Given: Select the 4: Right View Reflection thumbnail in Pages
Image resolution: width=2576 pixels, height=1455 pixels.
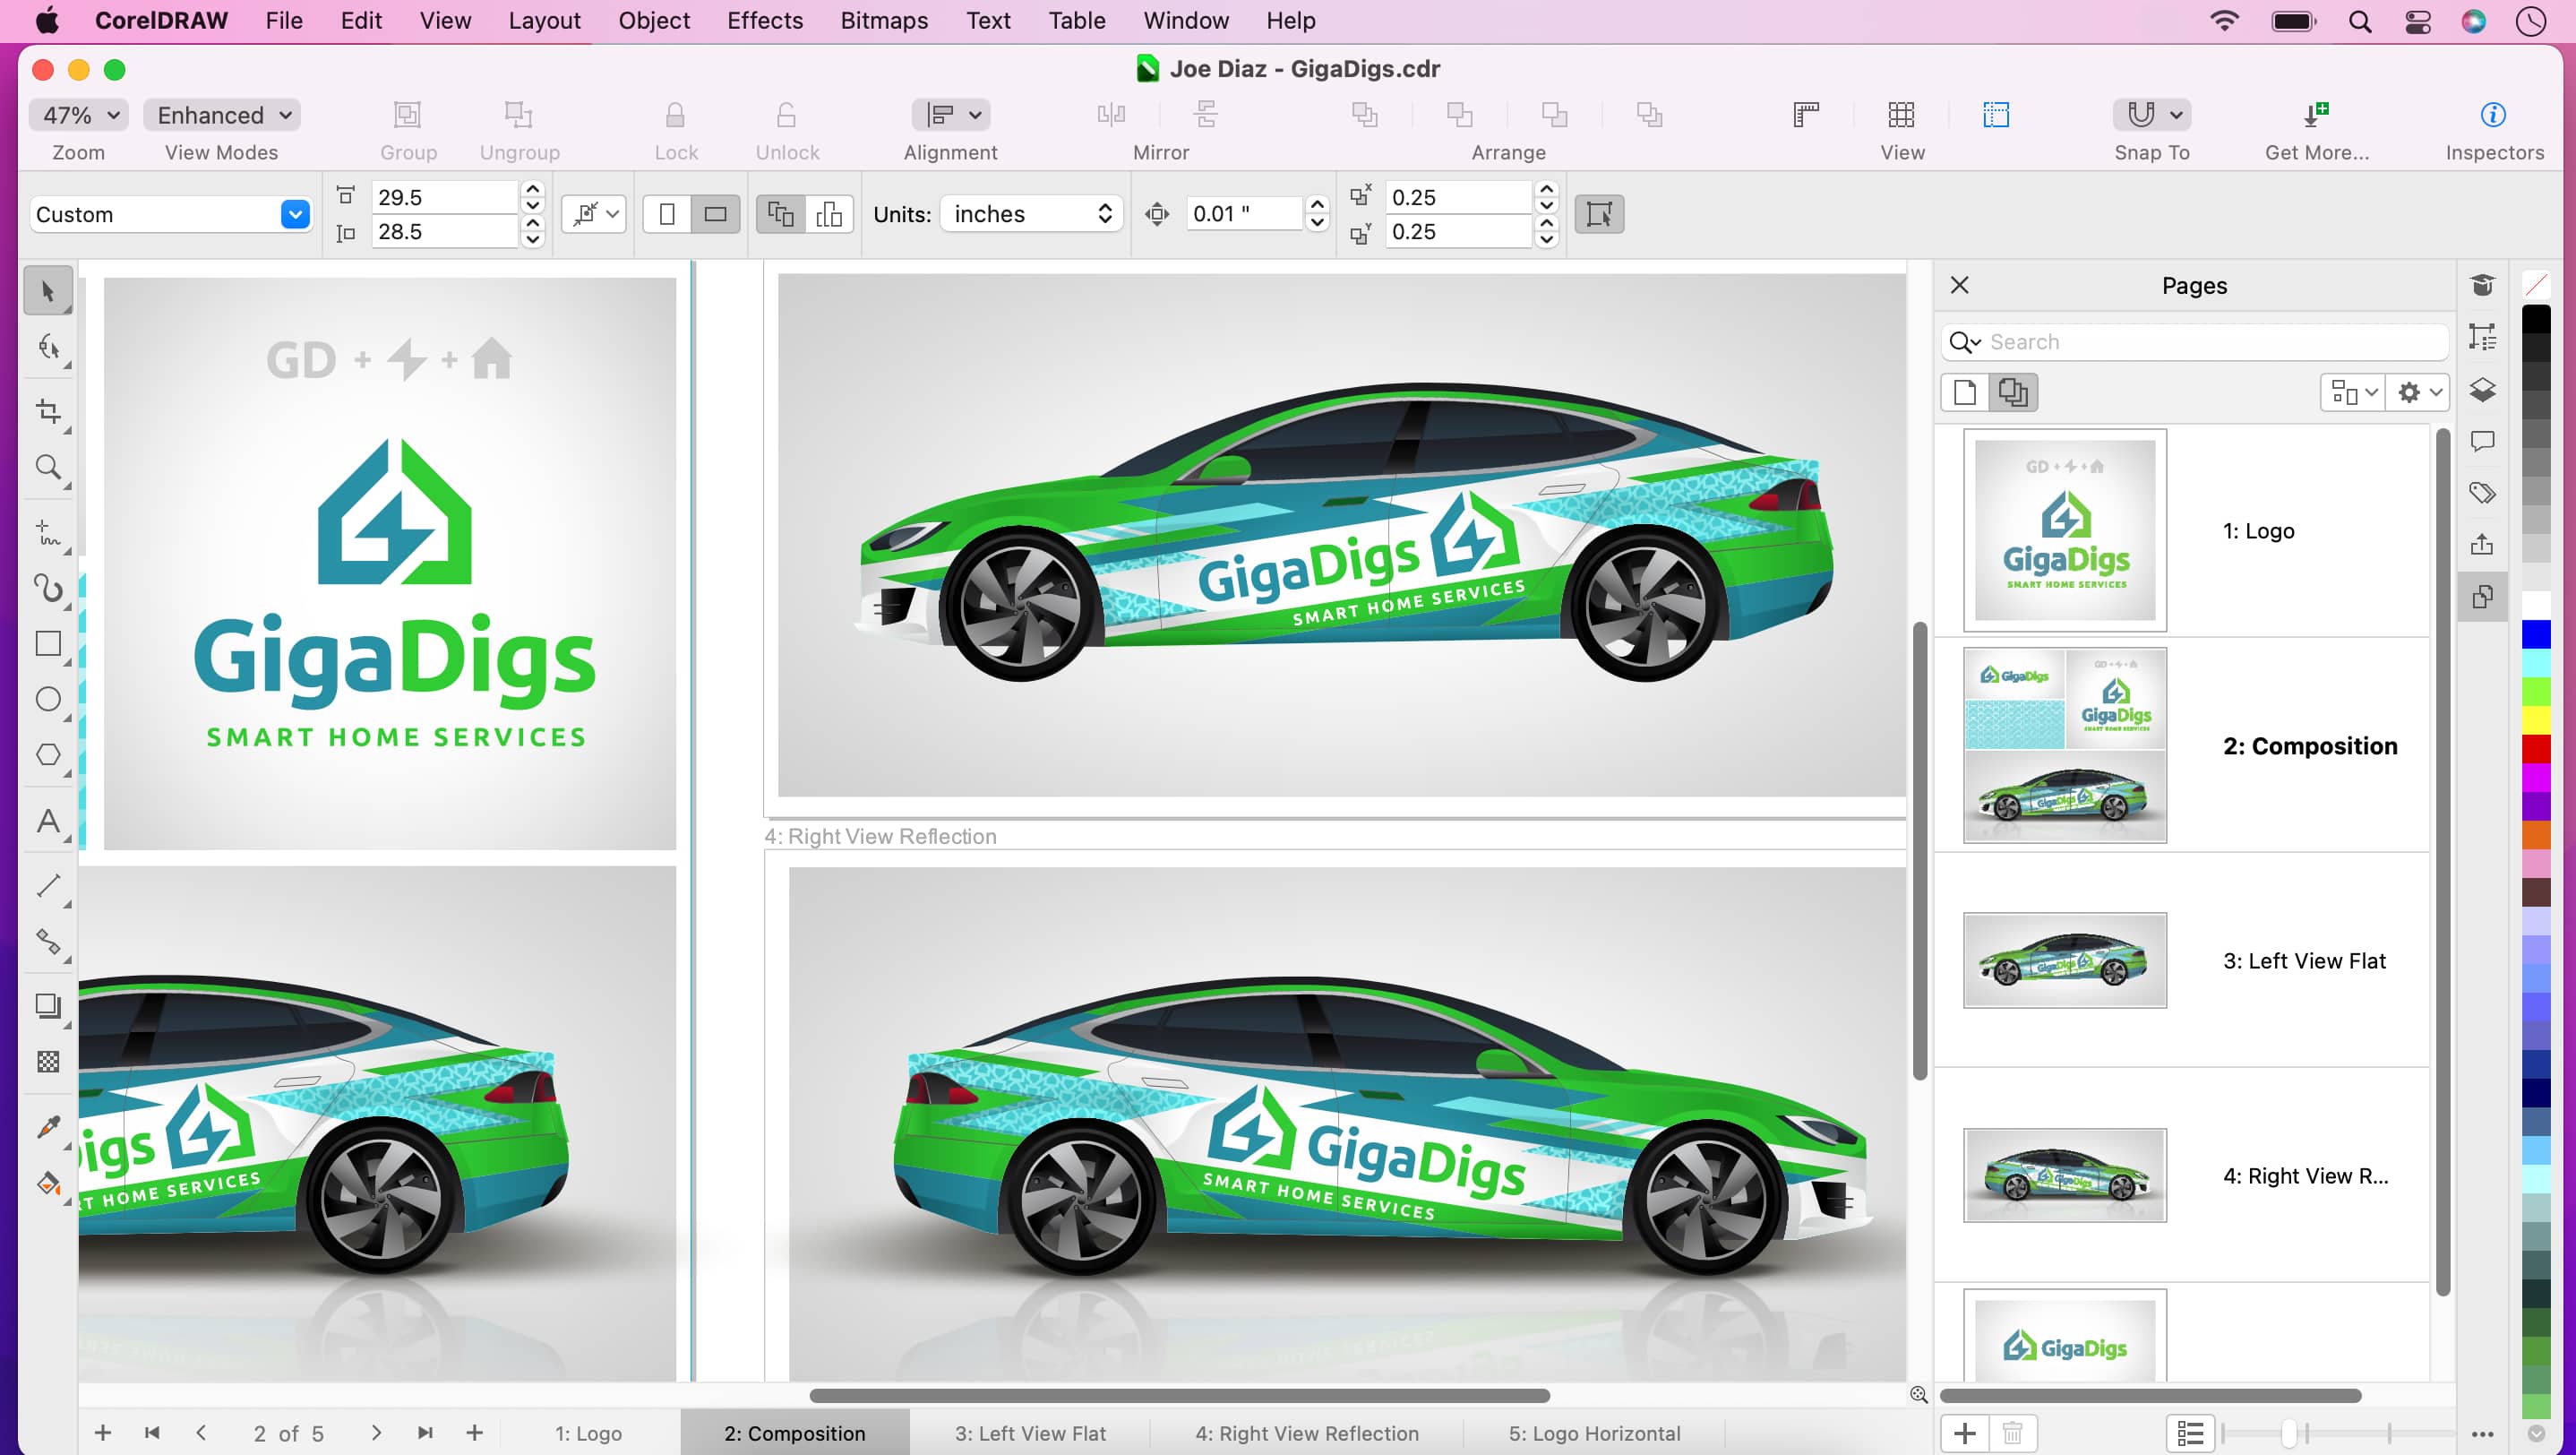Looking at the screenshot, I should tap(2064, 1175).
